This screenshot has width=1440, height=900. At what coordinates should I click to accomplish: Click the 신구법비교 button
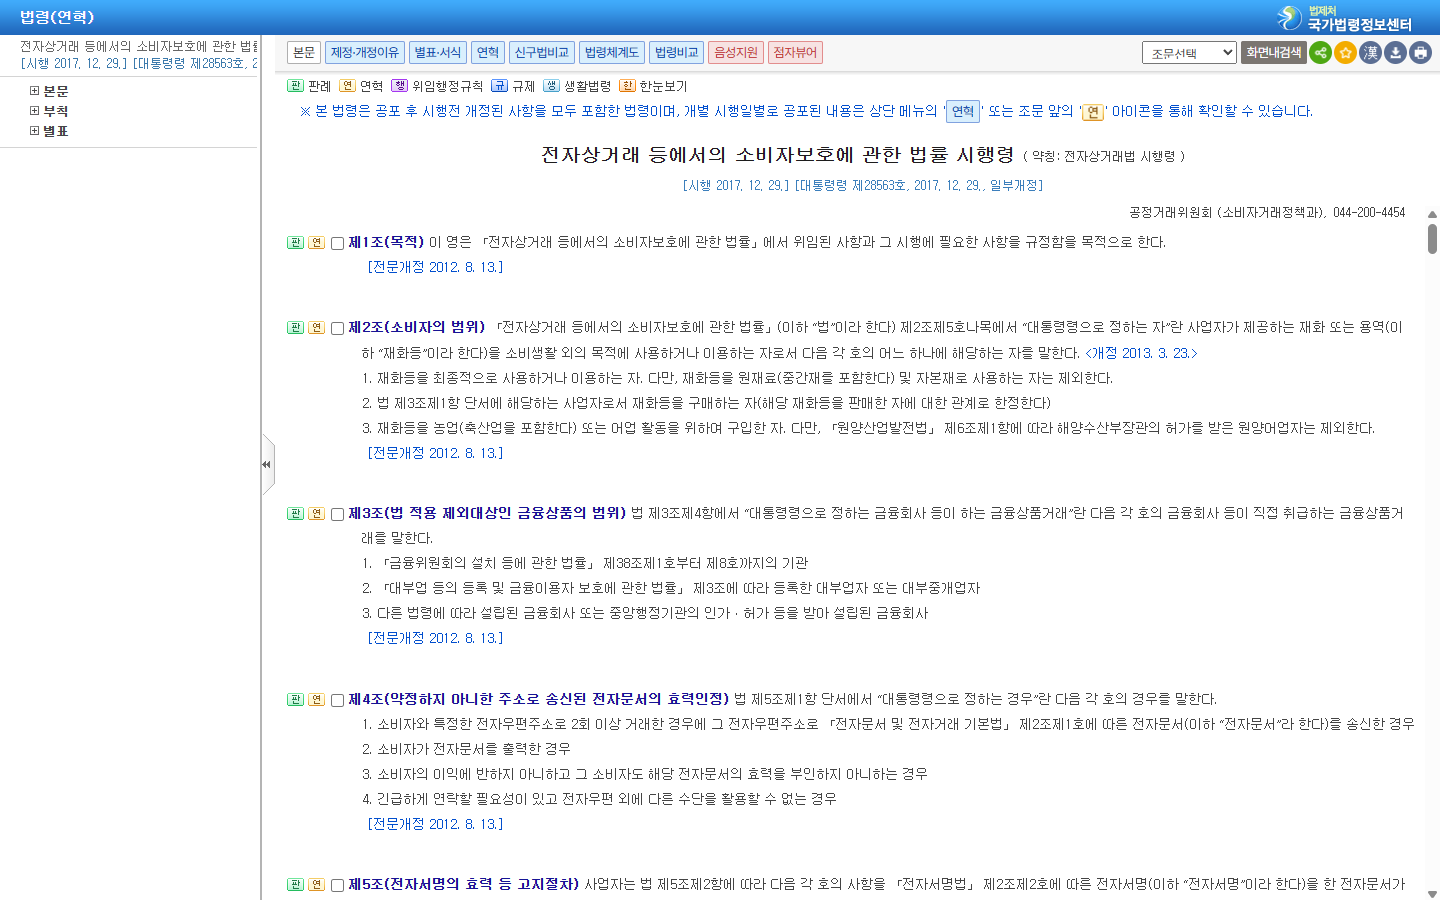pos(542,52)
